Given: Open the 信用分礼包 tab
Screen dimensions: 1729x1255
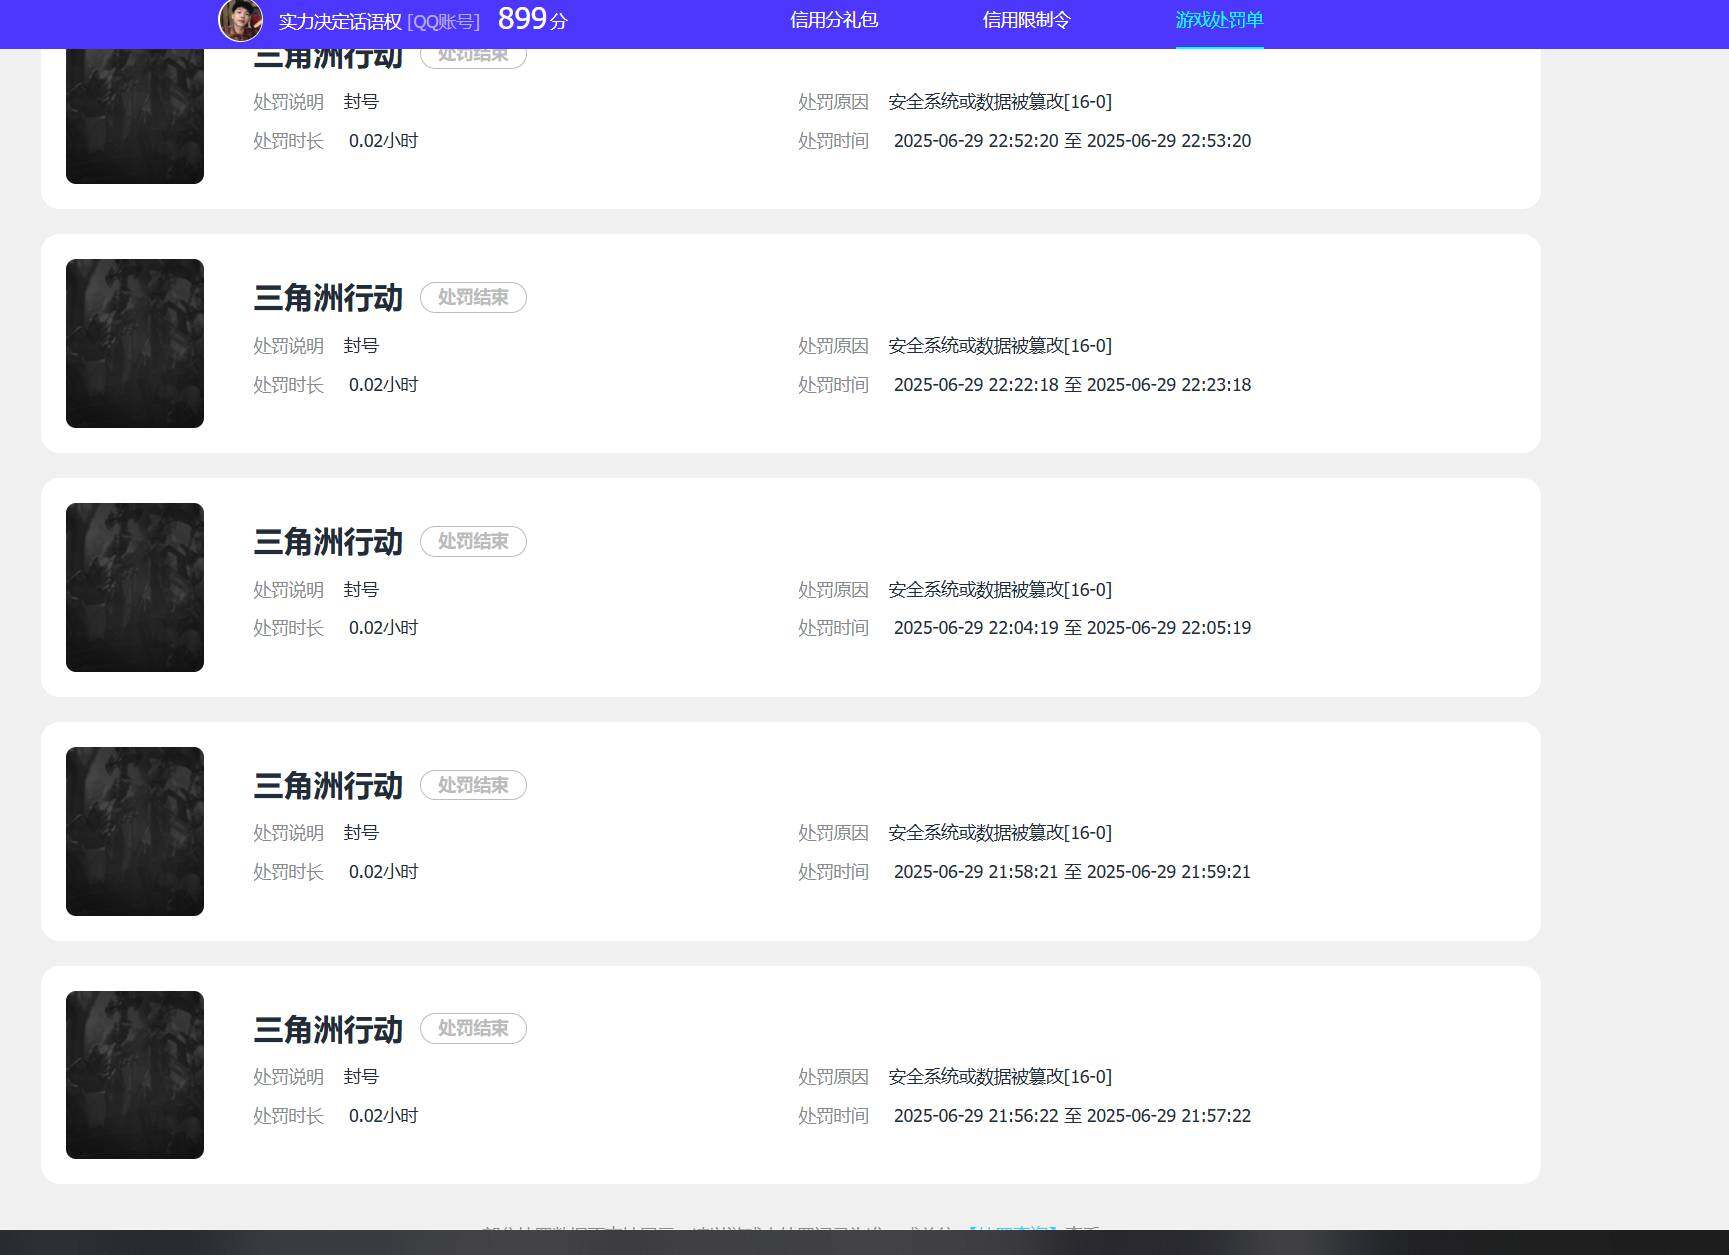Looking at the screenshot, I should click(834, 20).
